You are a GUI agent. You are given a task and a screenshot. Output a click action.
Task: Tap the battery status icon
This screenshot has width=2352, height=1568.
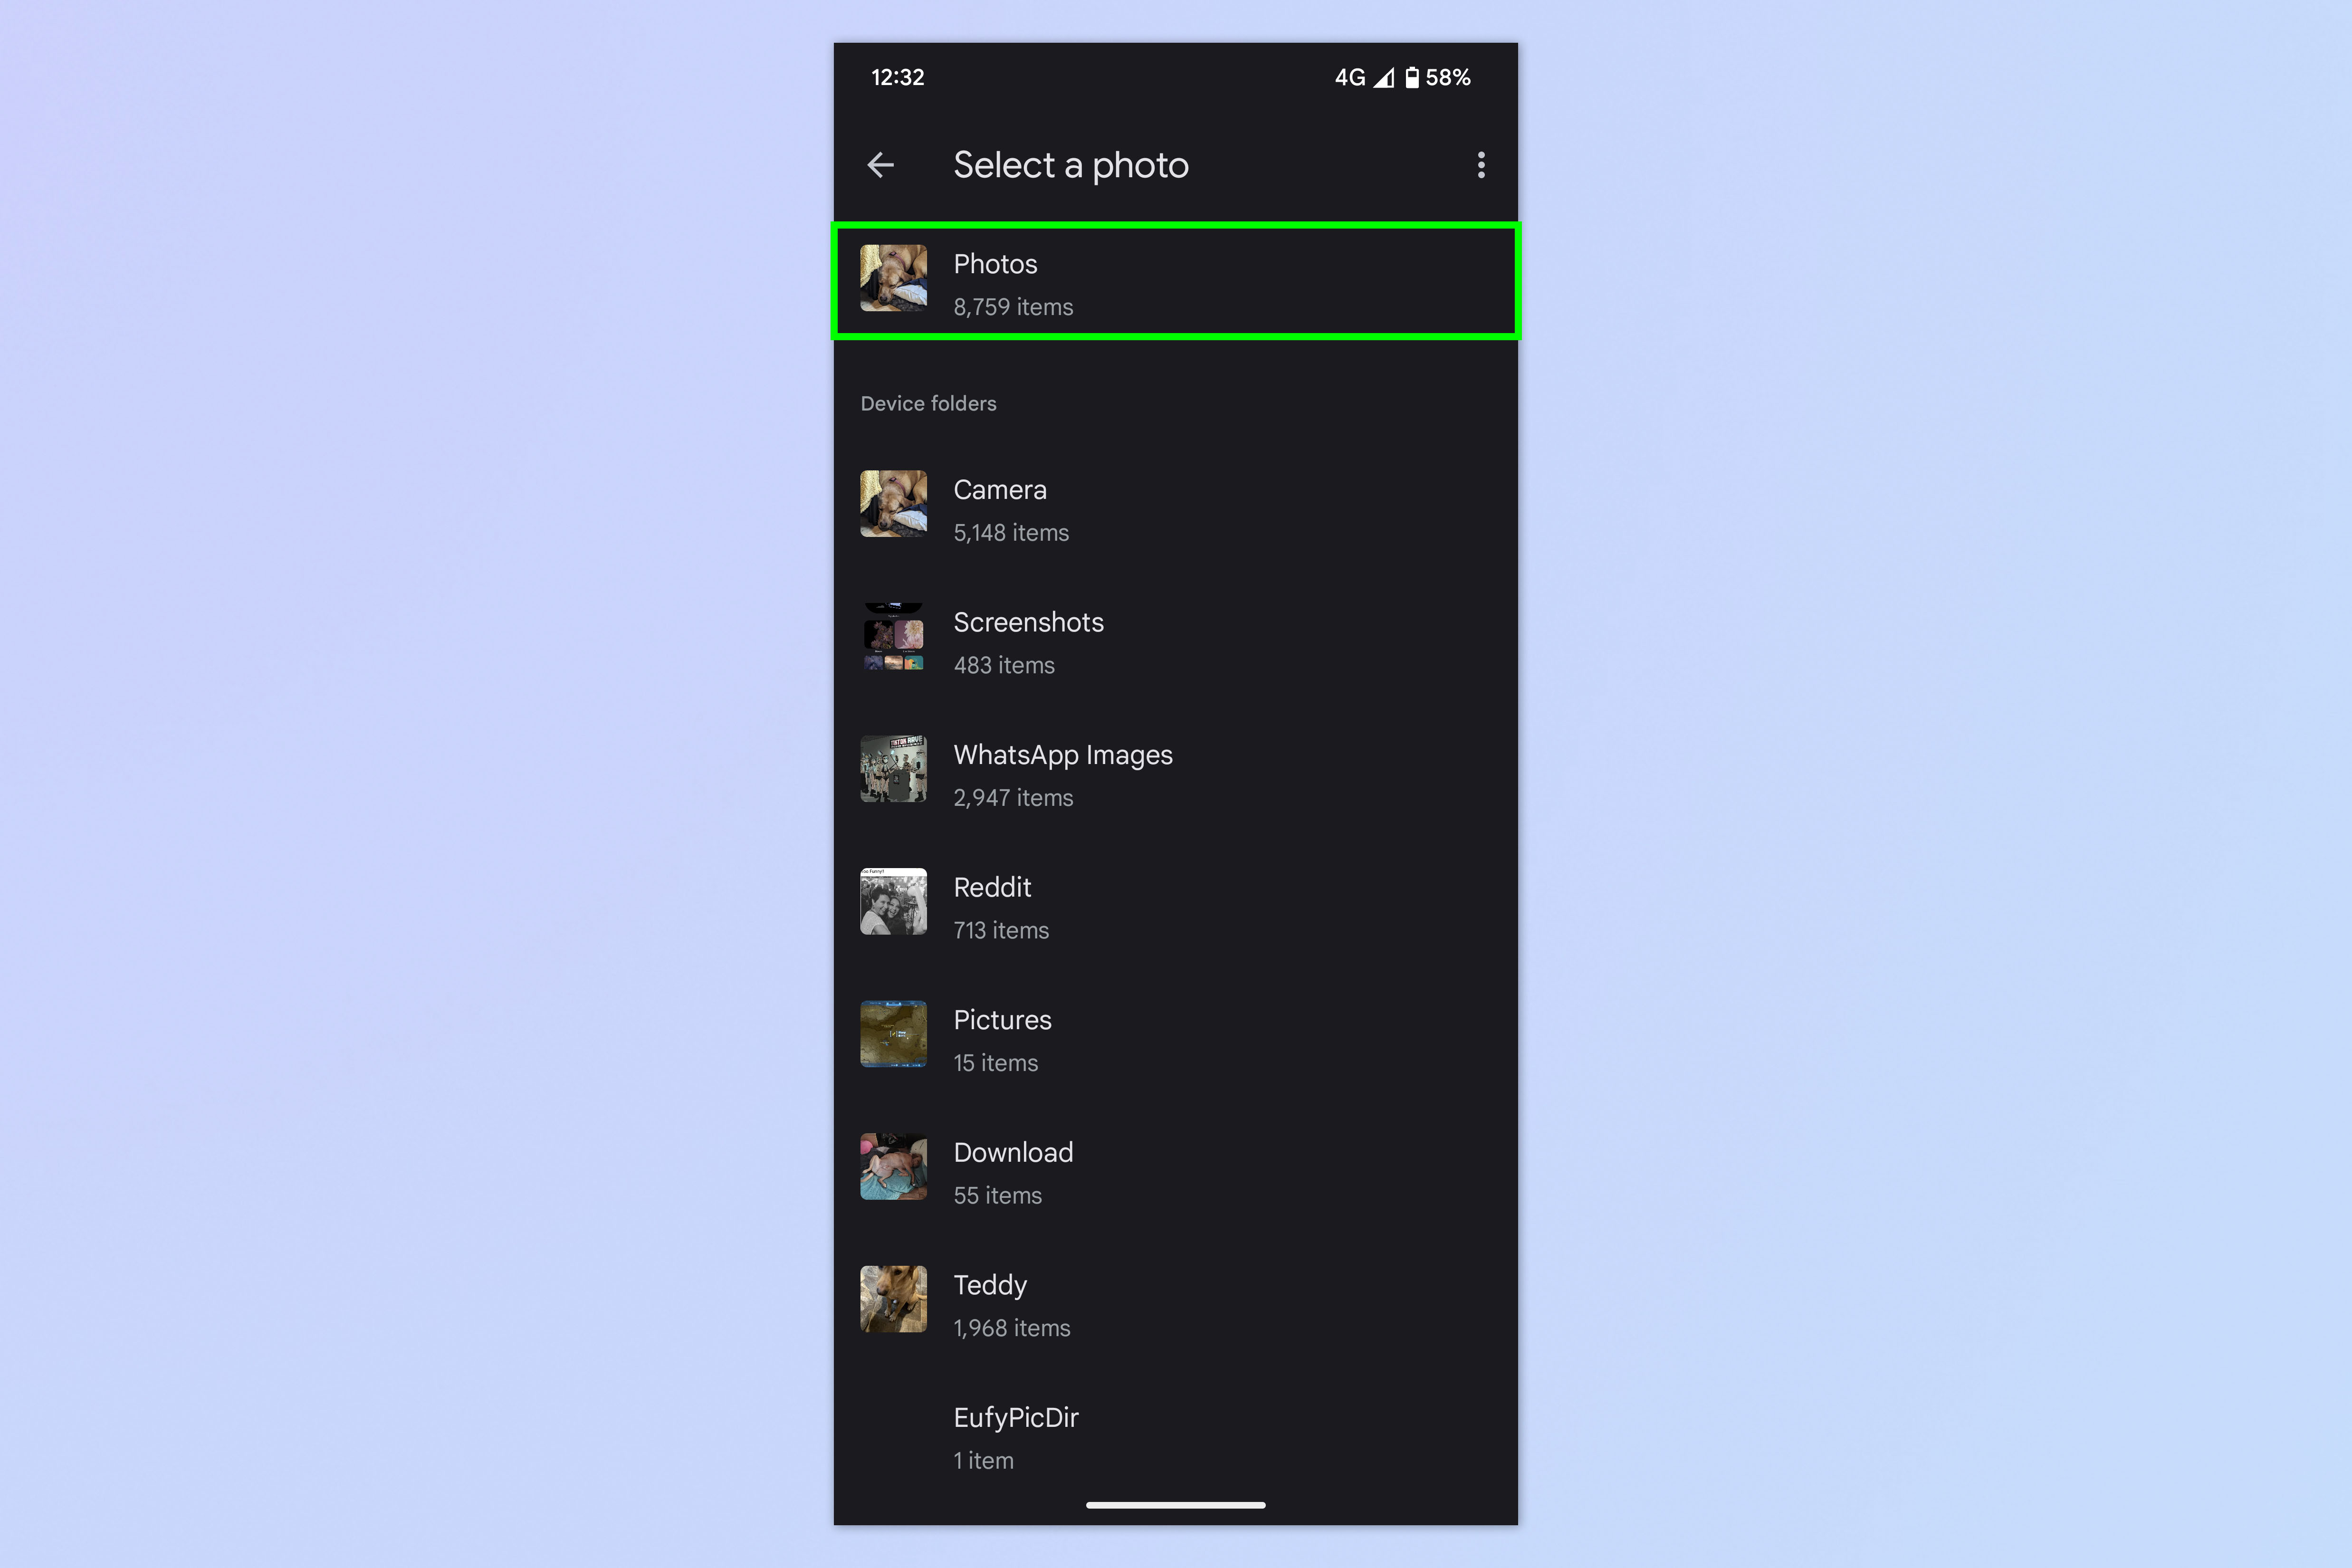pos(1412,78)
